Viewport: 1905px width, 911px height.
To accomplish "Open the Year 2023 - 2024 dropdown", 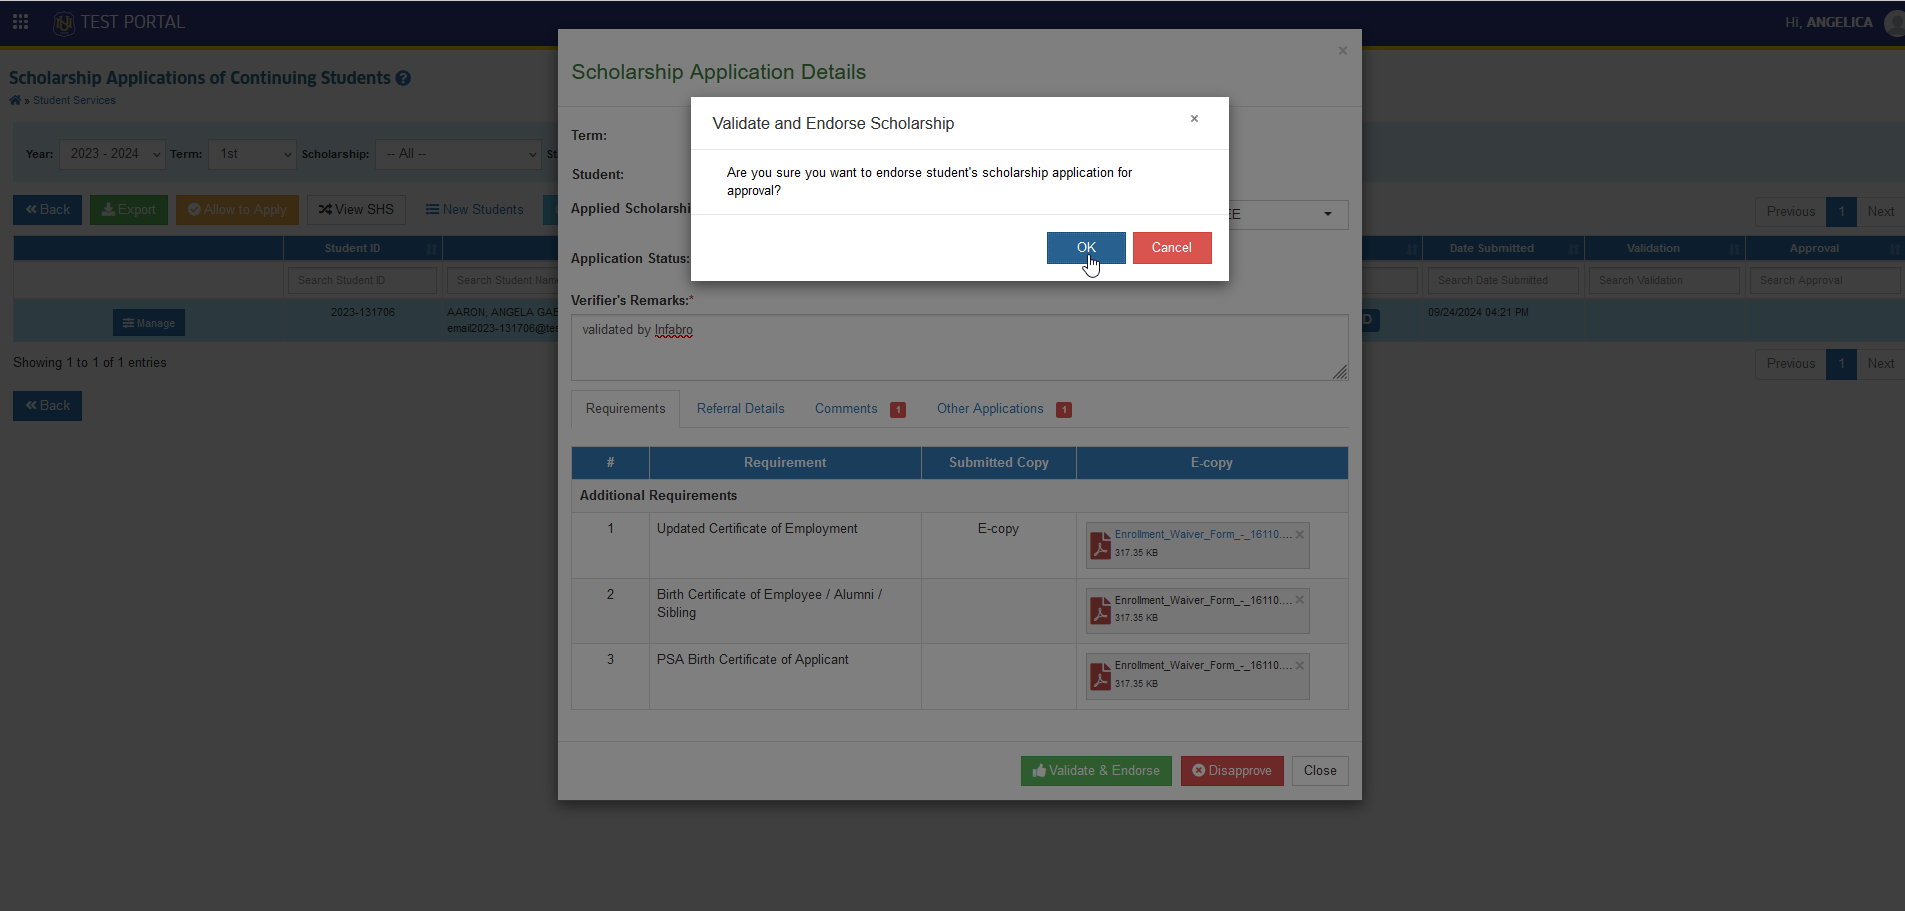I will 112,154.
